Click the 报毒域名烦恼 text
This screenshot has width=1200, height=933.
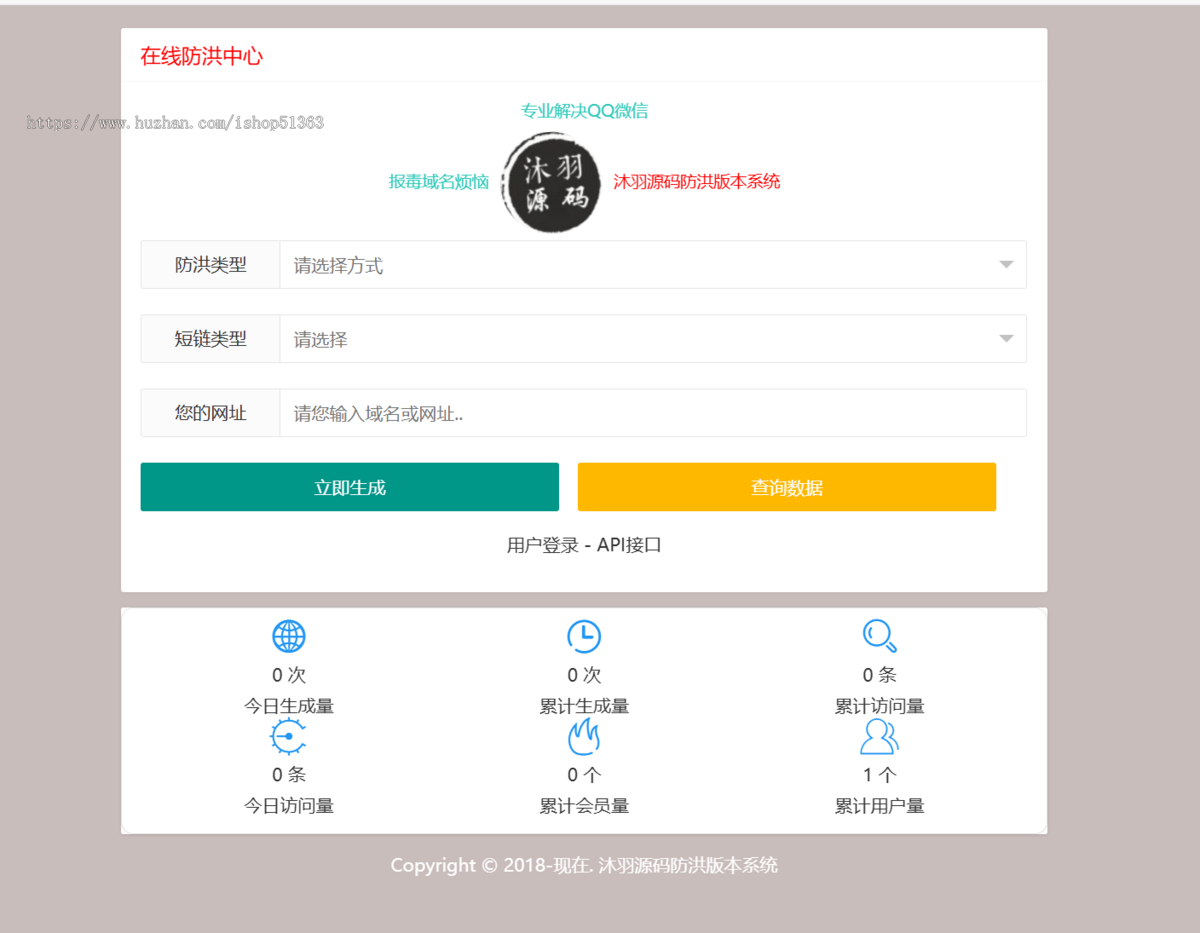pos(439,181)
